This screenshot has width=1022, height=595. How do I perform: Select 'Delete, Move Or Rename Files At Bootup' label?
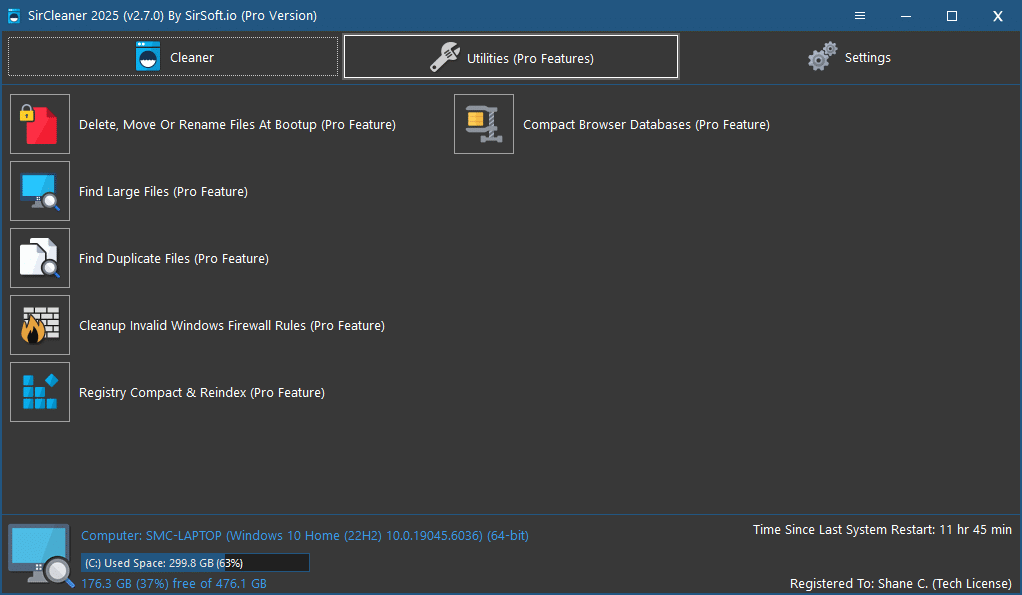pos(237,124)
